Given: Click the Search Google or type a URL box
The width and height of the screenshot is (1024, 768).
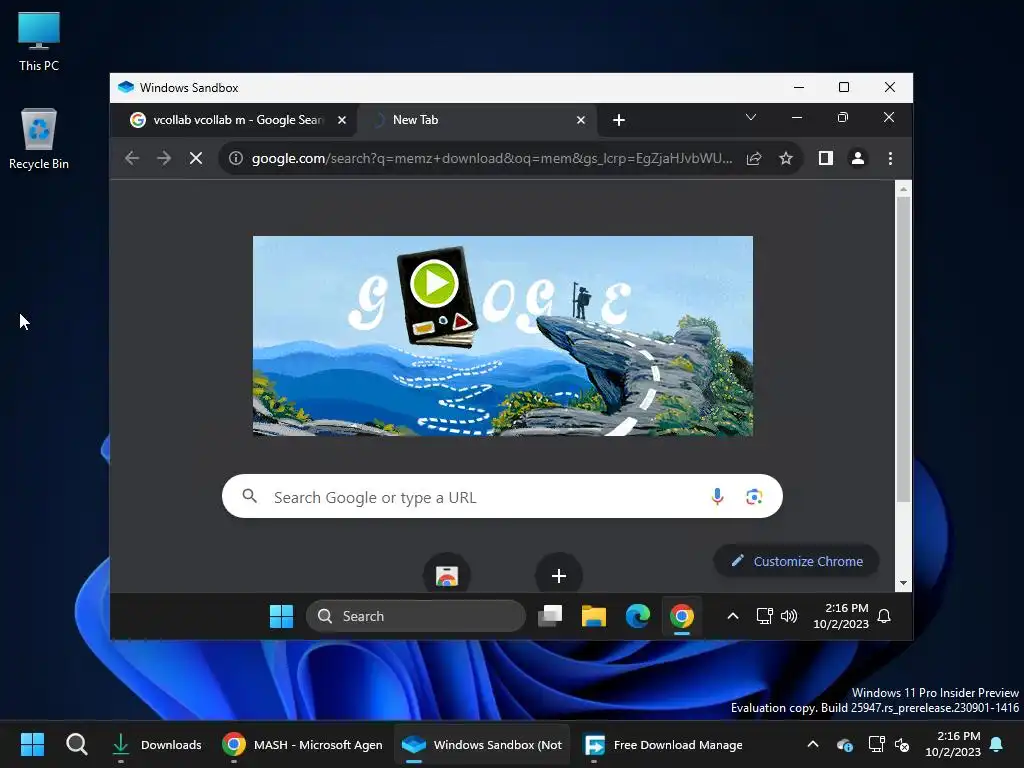Looking at the screenshot, I should 502,497.
